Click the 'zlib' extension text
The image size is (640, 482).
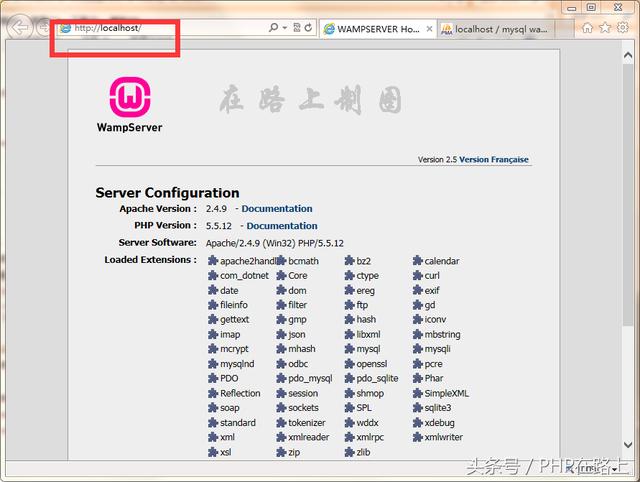pyautogui.click(x=363, y=452)
